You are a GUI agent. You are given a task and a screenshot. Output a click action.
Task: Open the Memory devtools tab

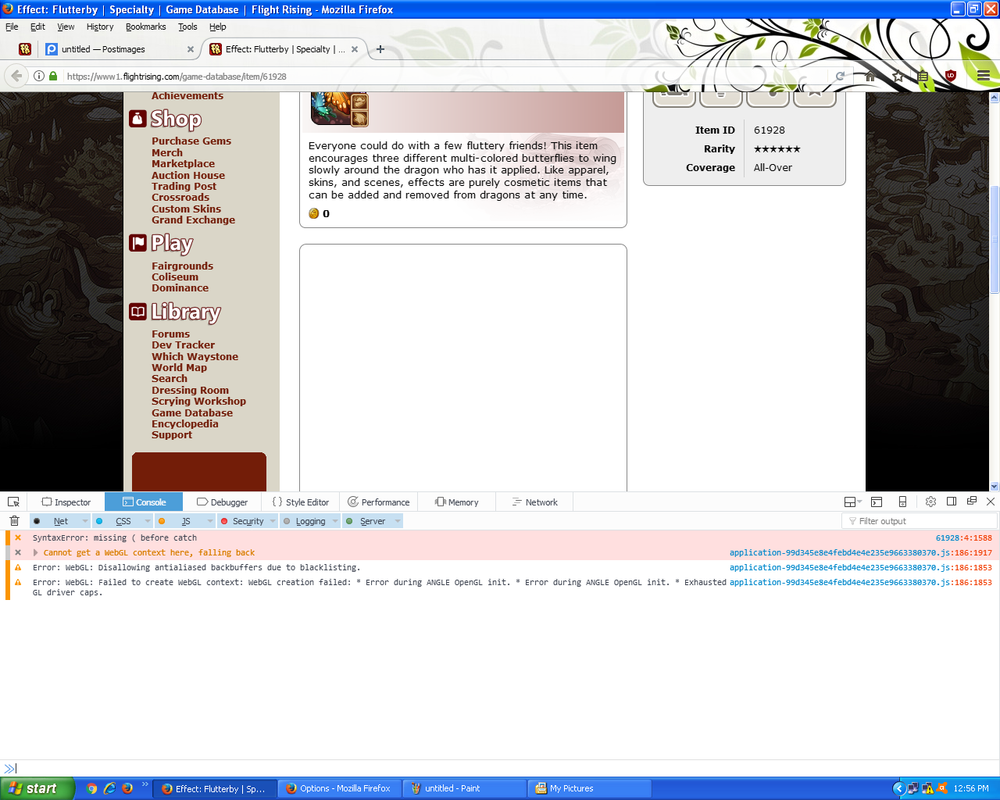click(x=456, y=502)
